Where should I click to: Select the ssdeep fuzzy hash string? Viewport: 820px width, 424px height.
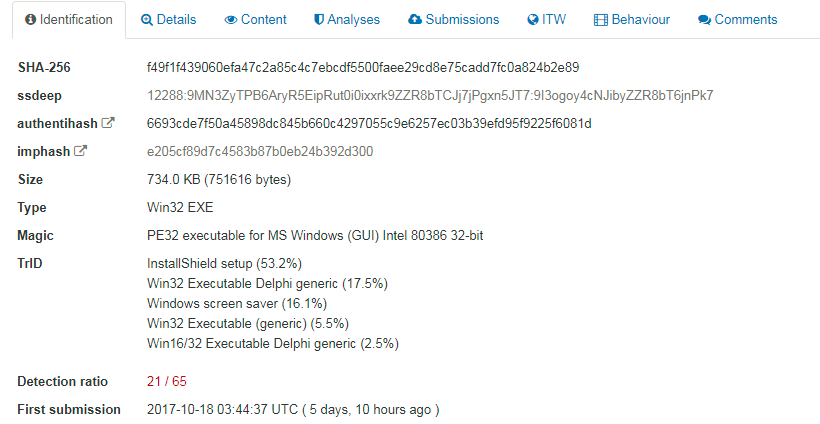(x=430, y=96)
